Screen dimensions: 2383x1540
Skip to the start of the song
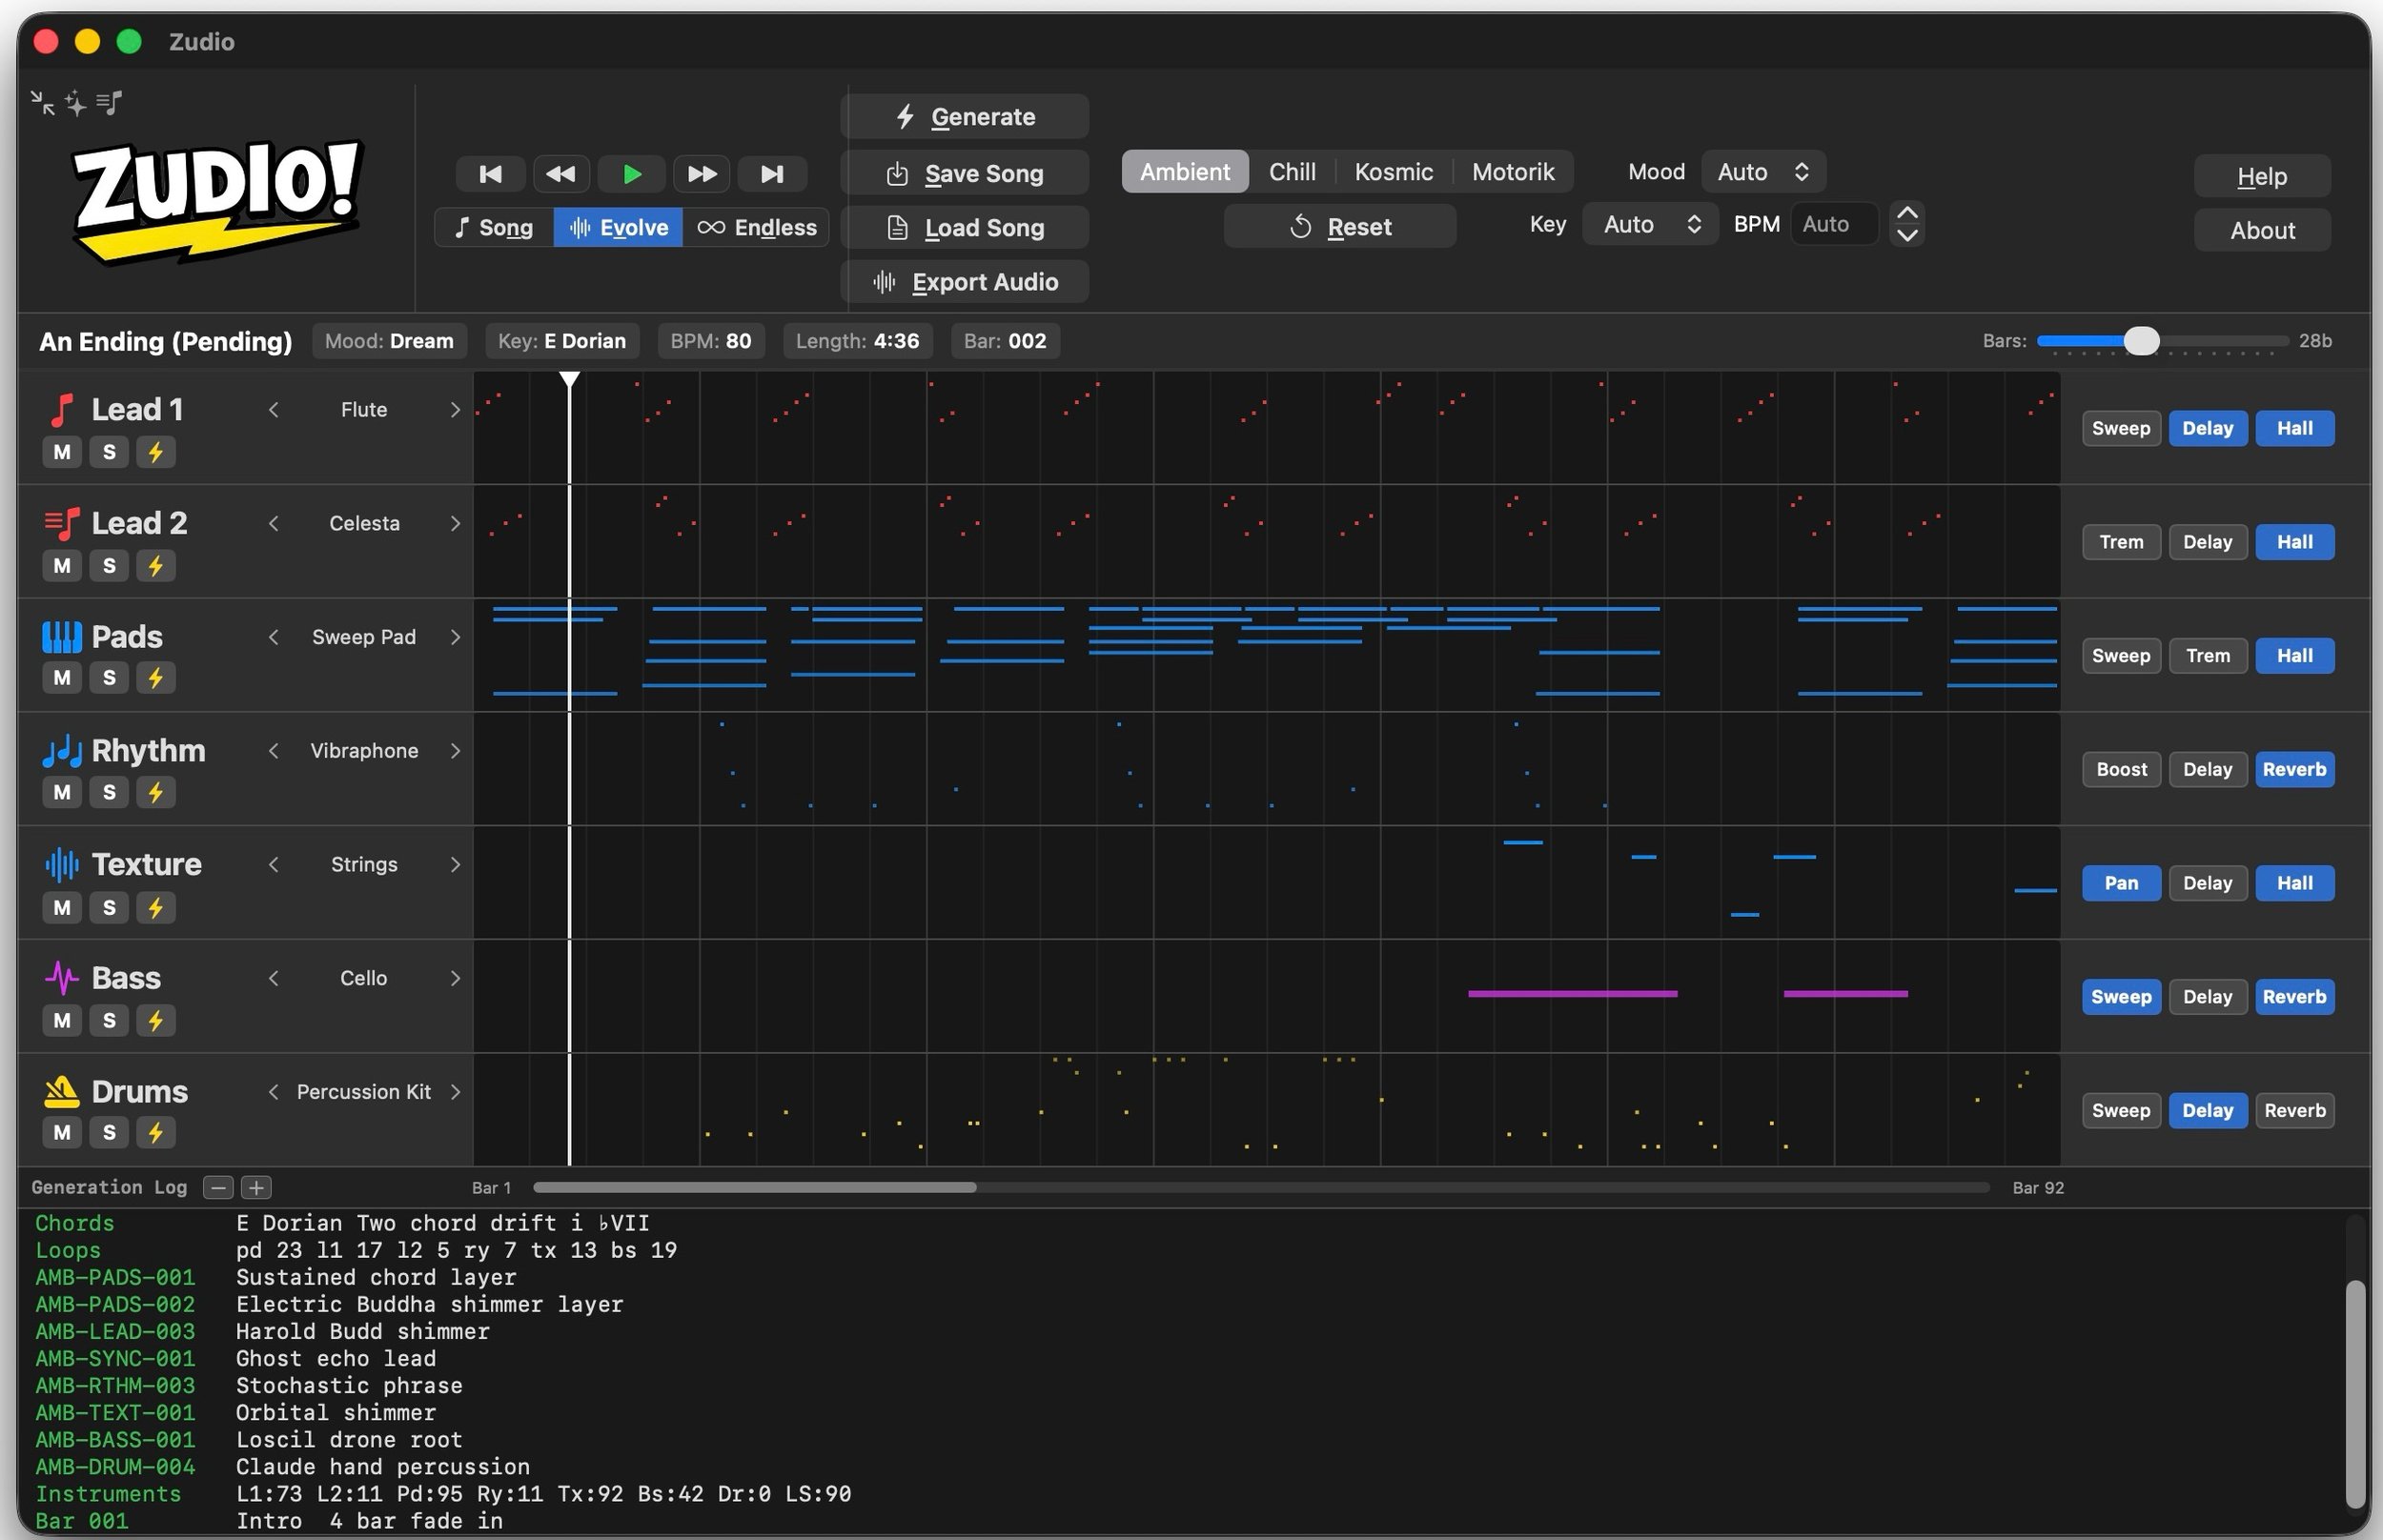(490, 174)
